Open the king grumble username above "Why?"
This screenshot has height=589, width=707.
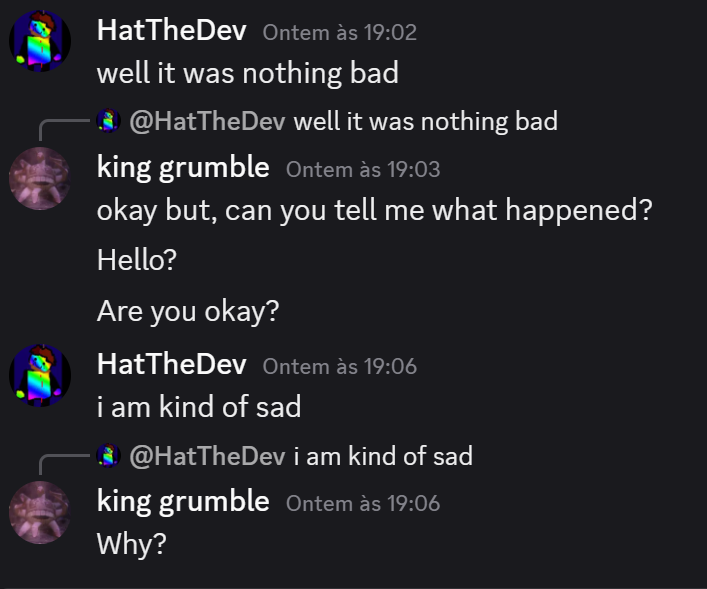coord(183,501)
